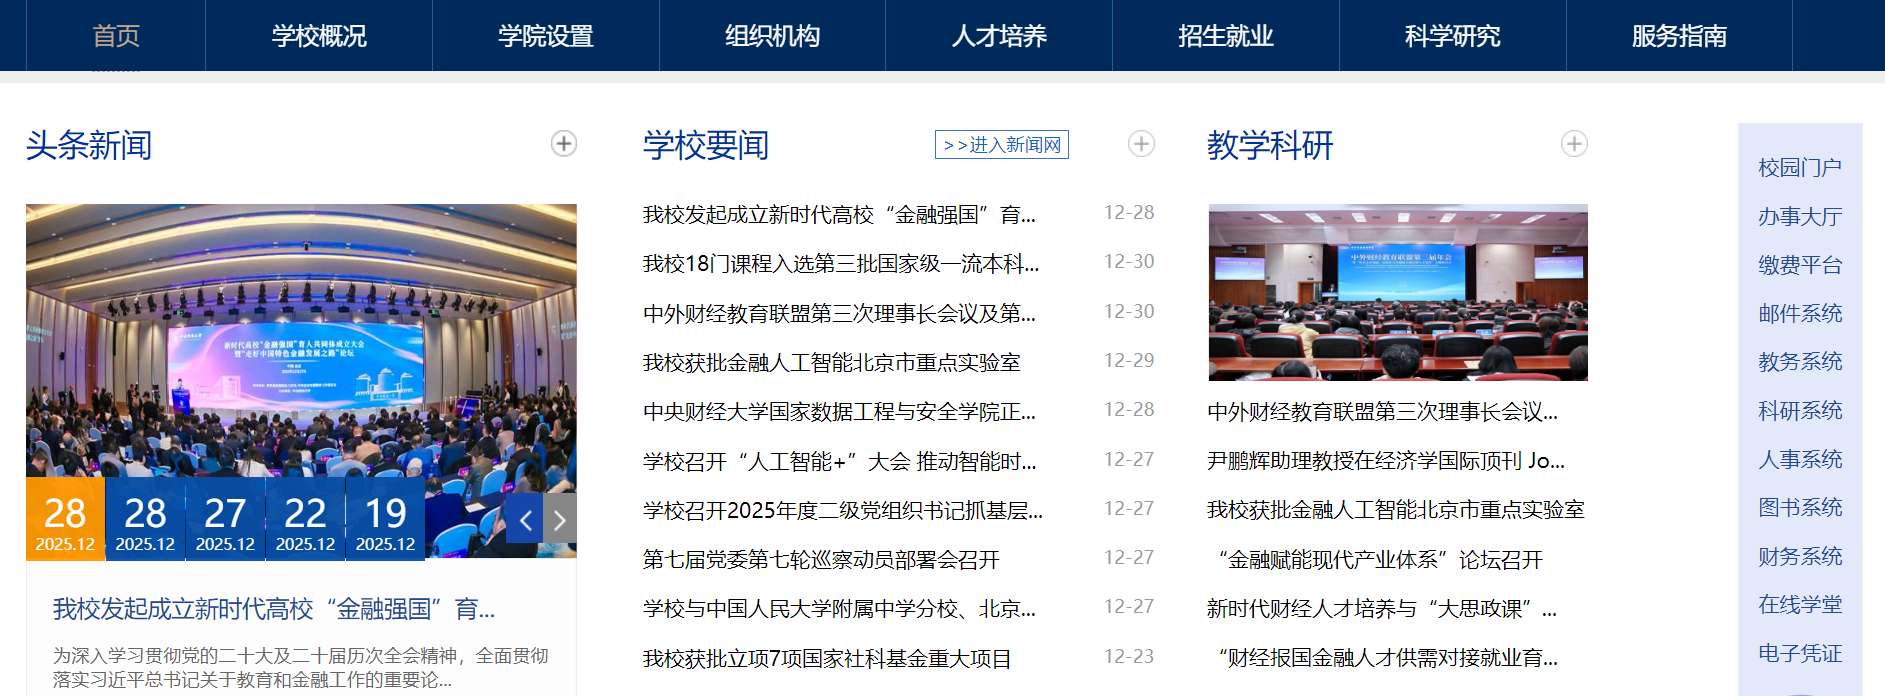The image size is (1885, 696).
Task: Click the 进入新闻网 button
Action: pyautogui.click(x=1001, y=145)
